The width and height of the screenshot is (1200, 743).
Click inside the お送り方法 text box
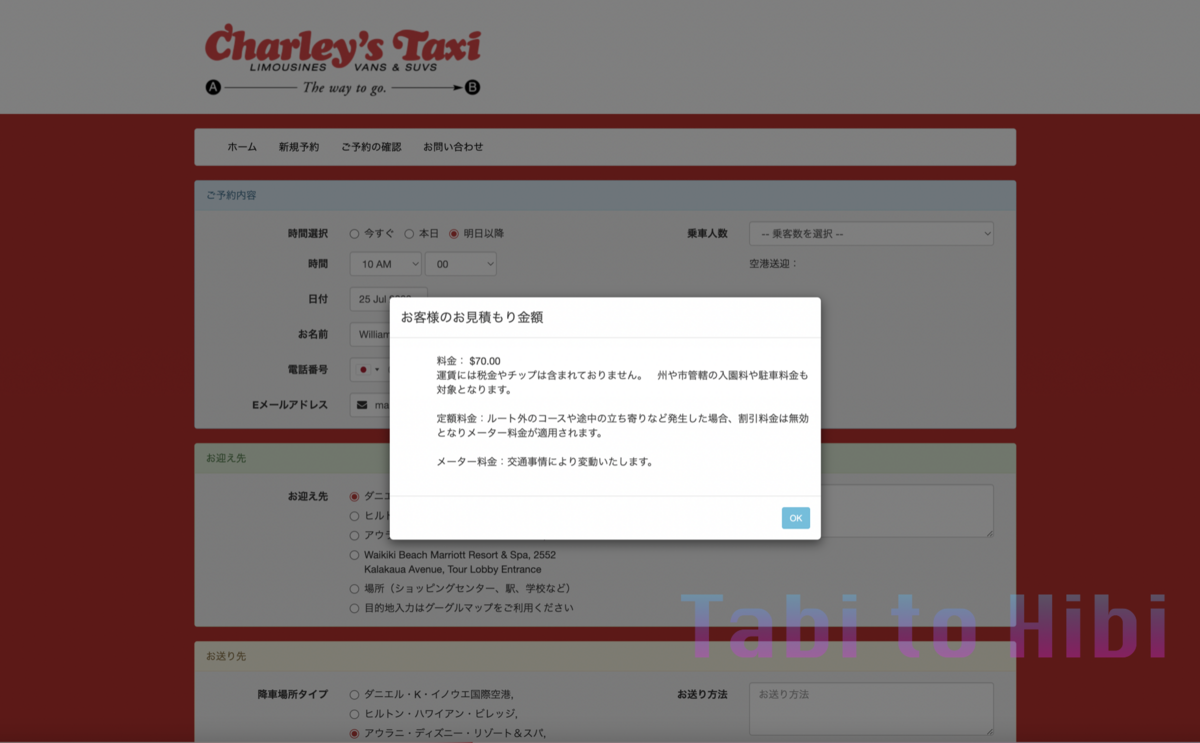[870, 708]
